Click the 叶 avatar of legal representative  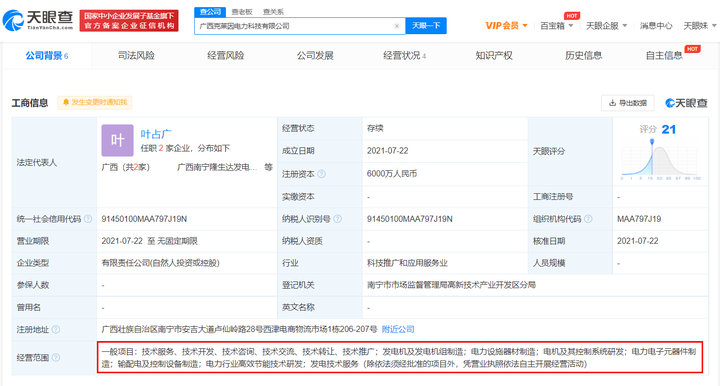click(118, 140)
